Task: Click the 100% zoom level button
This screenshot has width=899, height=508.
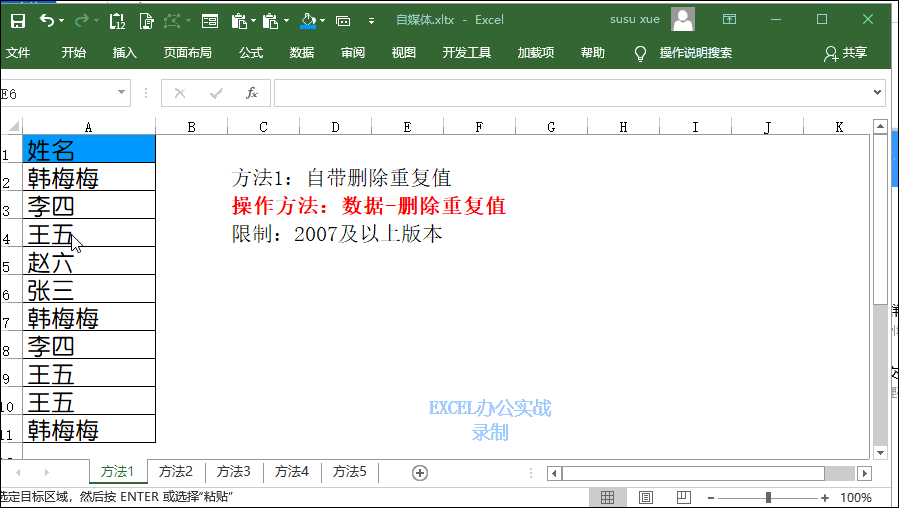Action: (856, 498)
